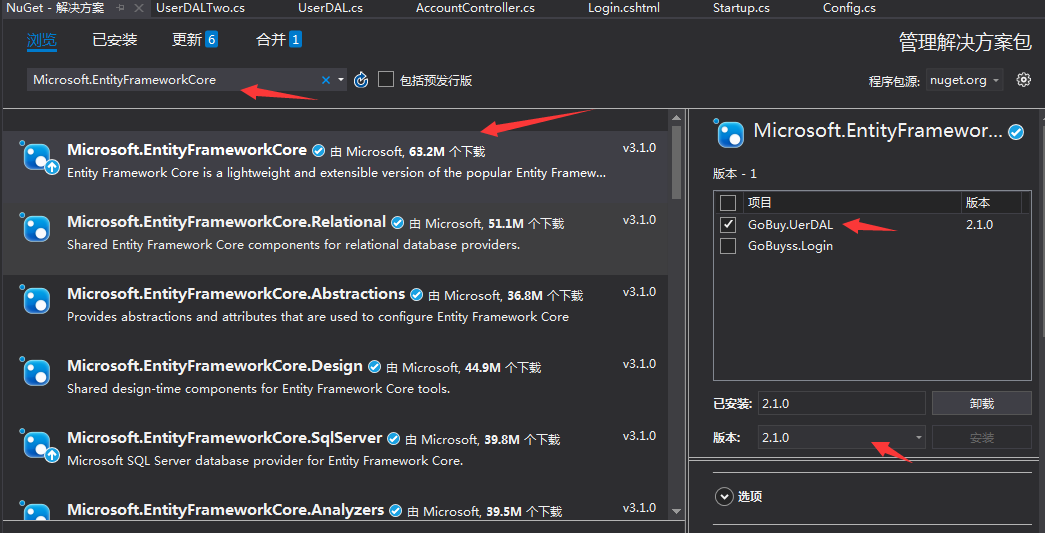
Task: Open NuGet settings gear icon
Action: [x=1024, y=80]
